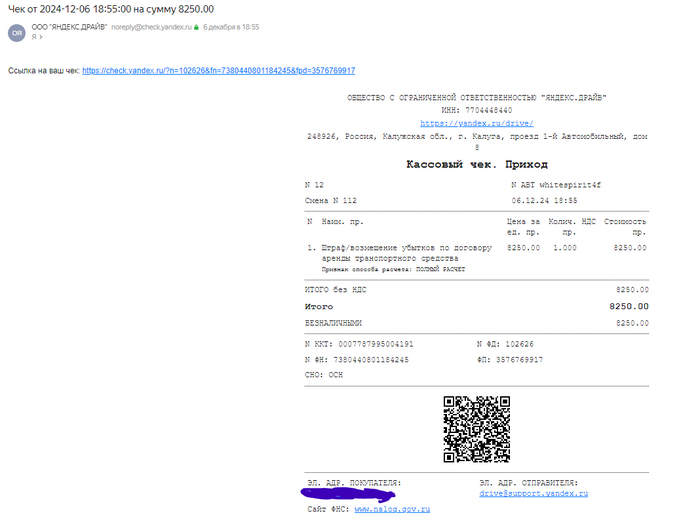Click the 'СНО: ОСН' text

pyautogui.click(x=324, y=375)
